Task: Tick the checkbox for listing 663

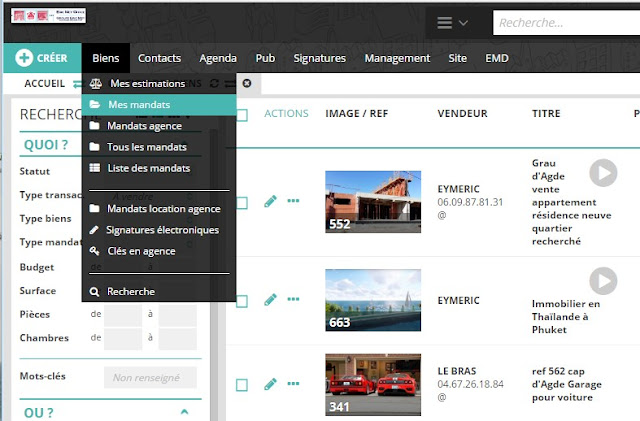Action: click(x=242, y=301)
